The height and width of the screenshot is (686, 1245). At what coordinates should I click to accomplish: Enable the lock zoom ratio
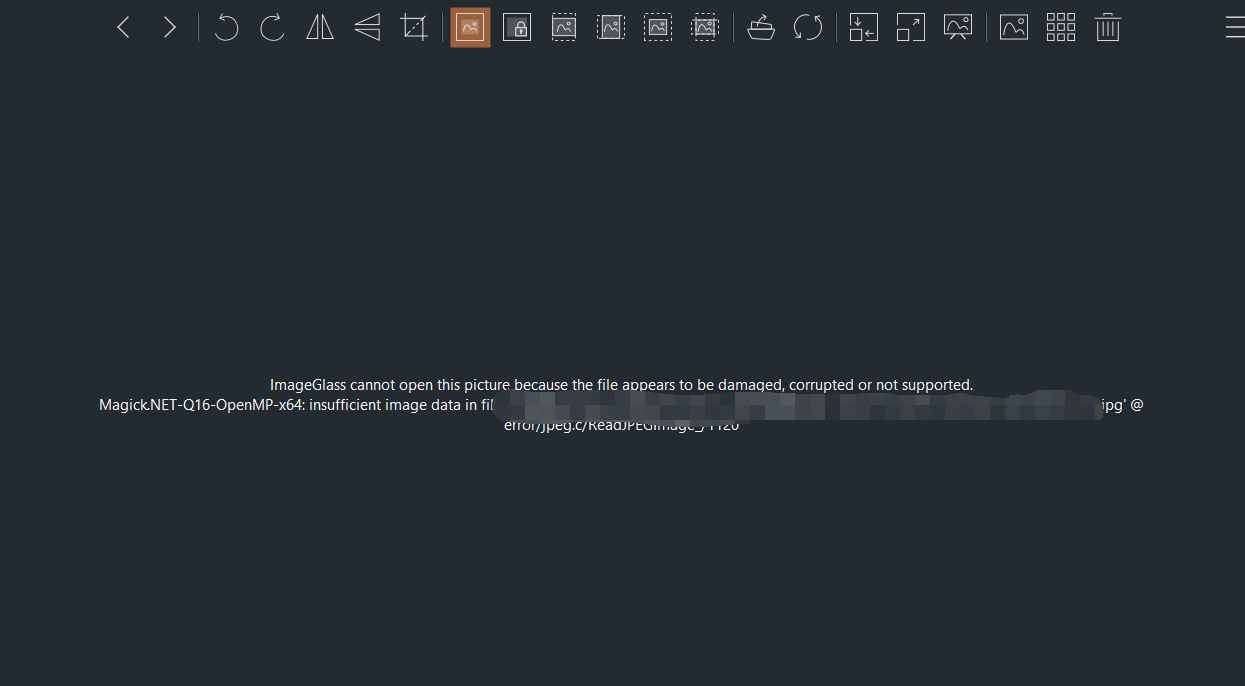click(517, 27)
